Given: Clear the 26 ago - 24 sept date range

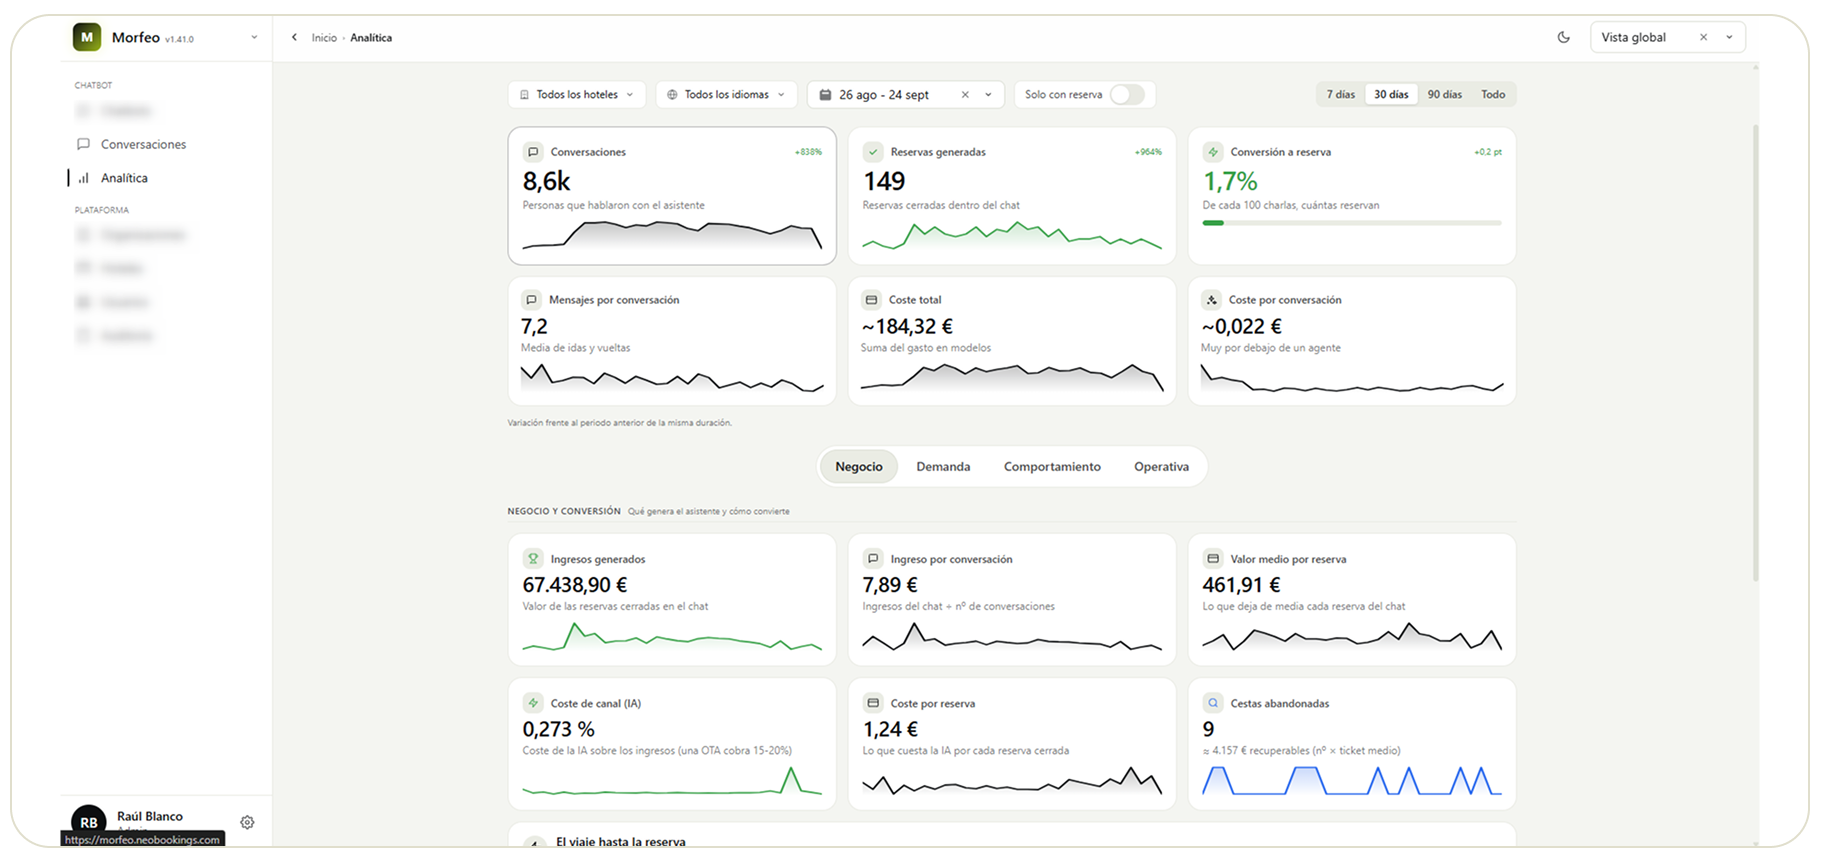Looking at the screenshot, I should [965, 94].
